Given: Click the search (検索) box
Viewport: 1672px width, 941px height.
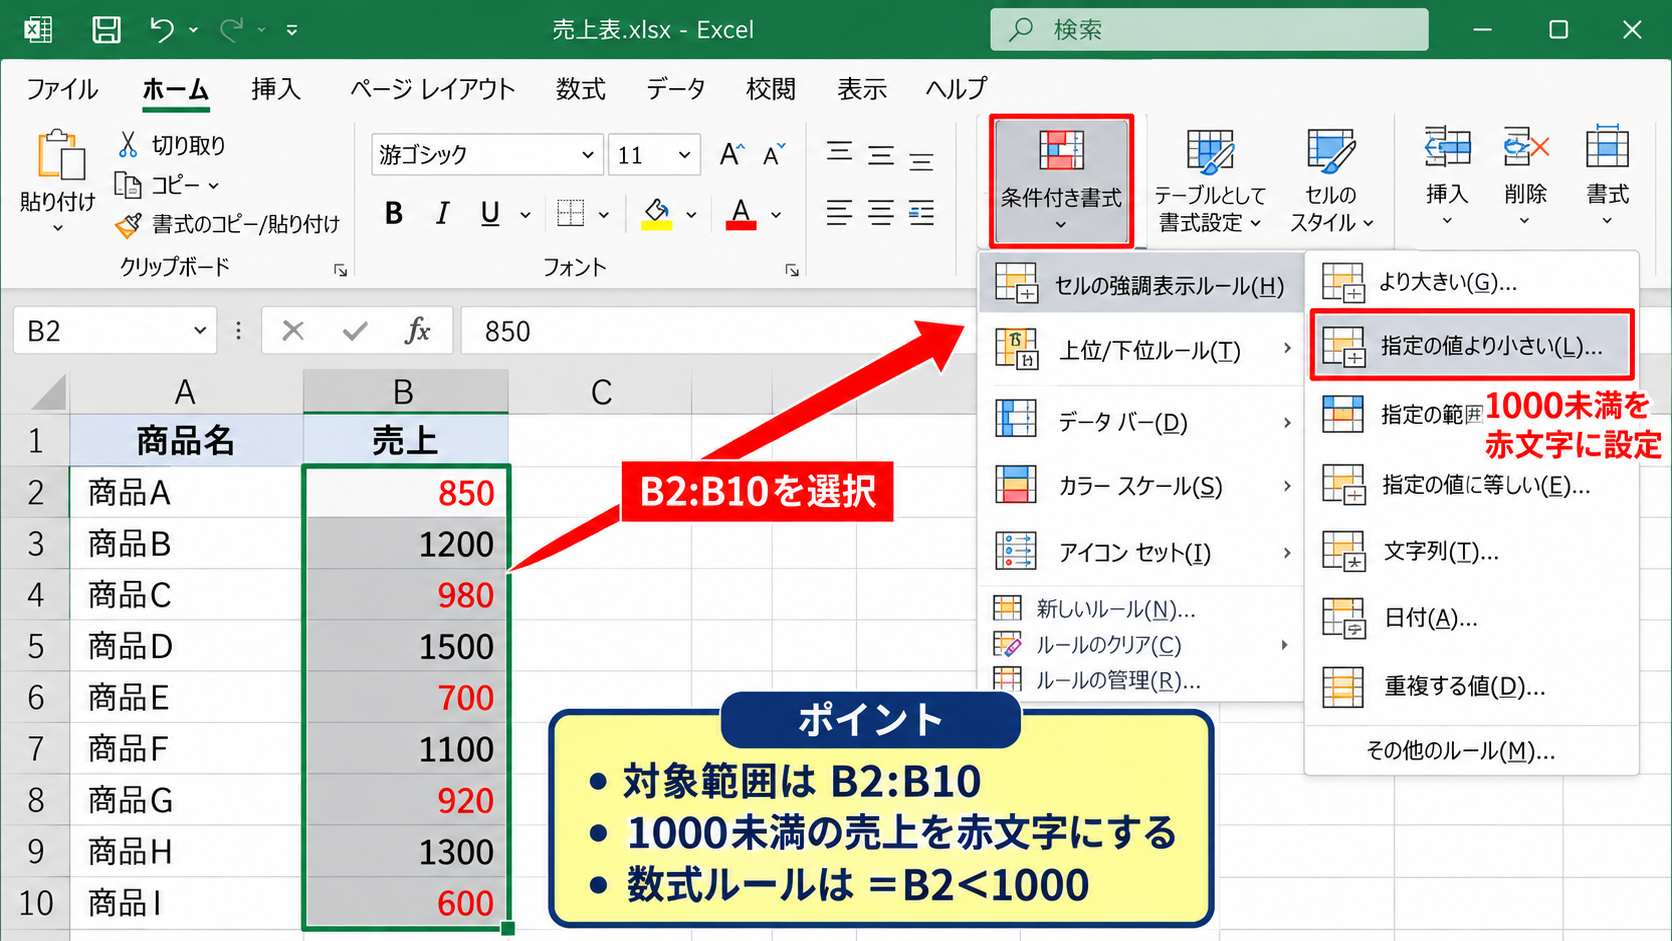Looking at the screenshot, I should pyautogui.click(x=1209, y=29).
